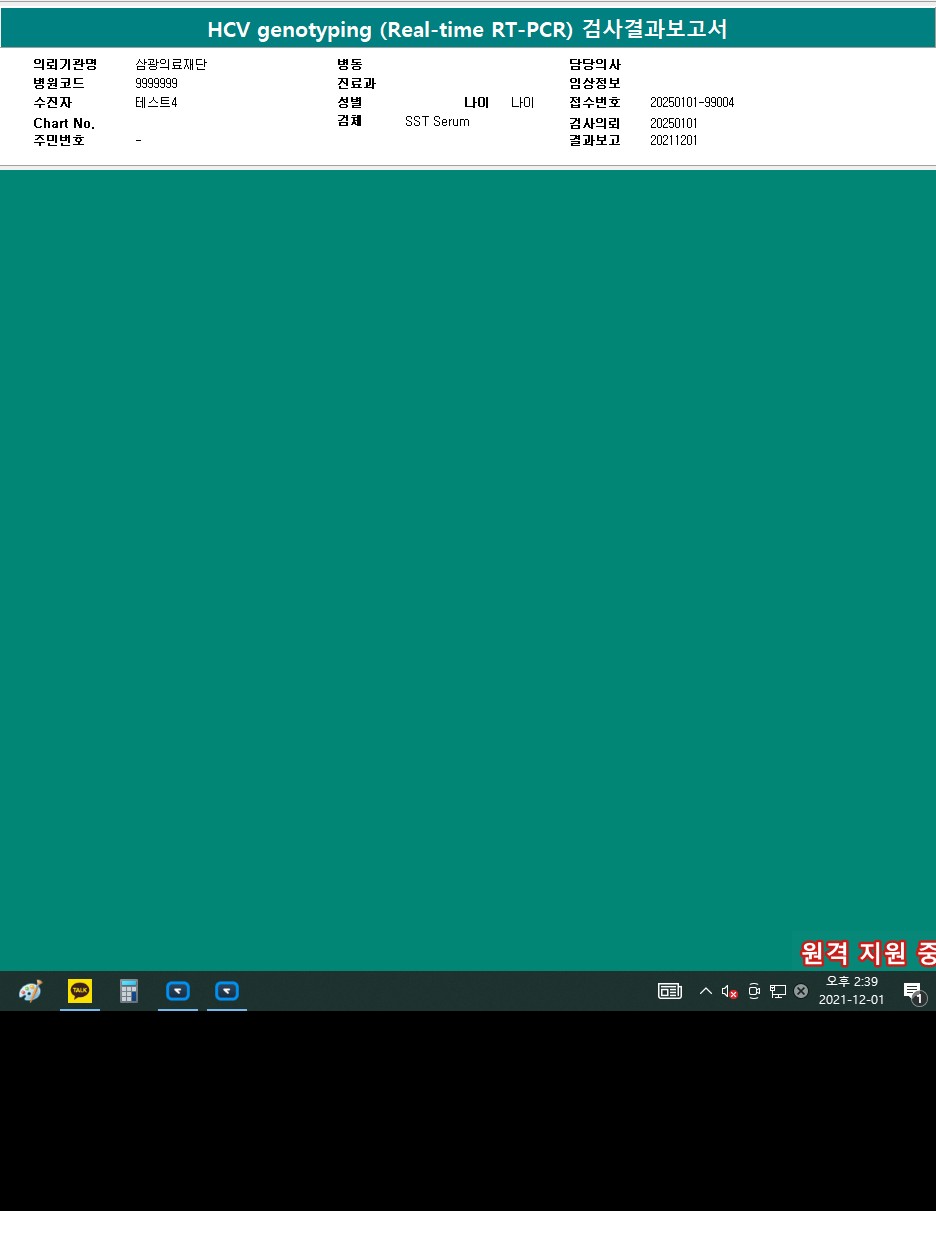Open the Action Center notification icon
Viewport: 936px width, 1235px height.
point(913,992)
